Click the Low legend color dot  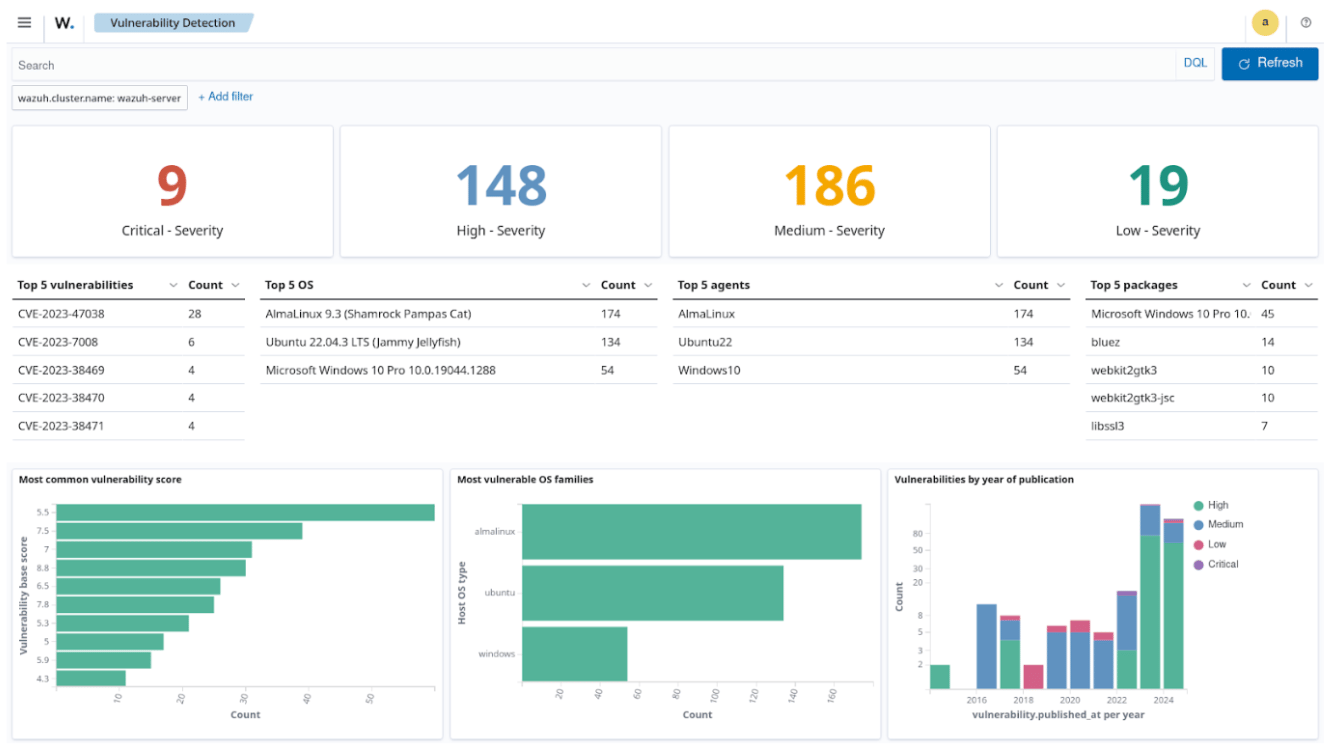[1199, 545]
